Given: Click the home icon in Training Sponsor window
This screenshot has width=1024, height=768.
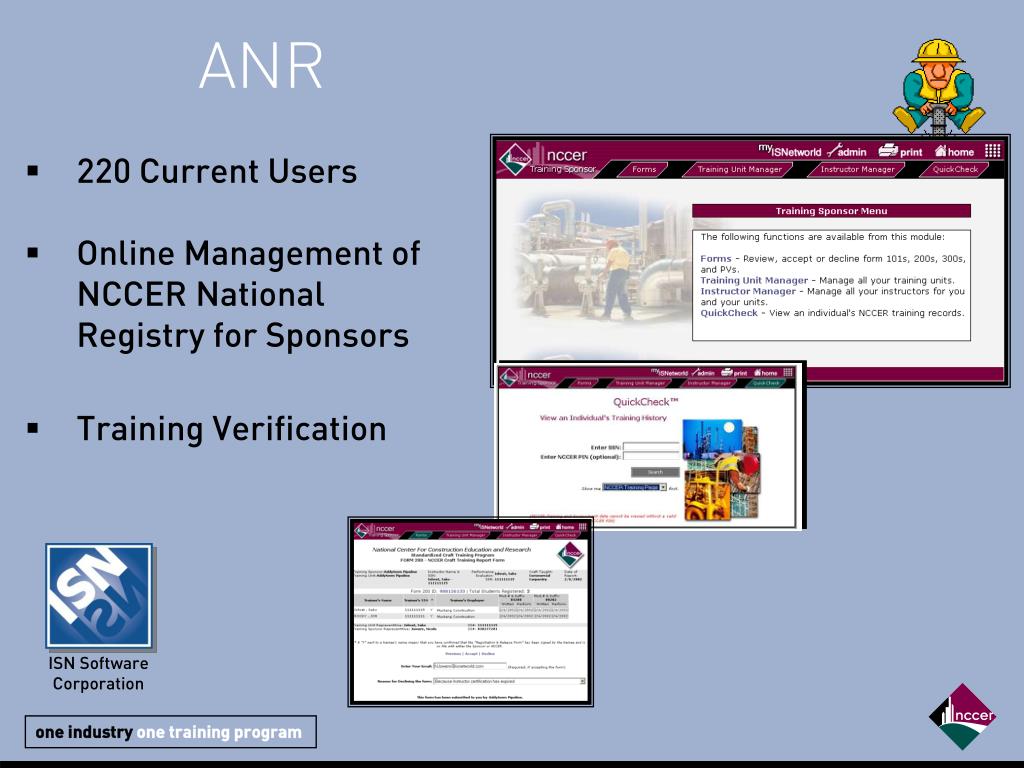Looking at the screenshot, I should pos(954,152).
